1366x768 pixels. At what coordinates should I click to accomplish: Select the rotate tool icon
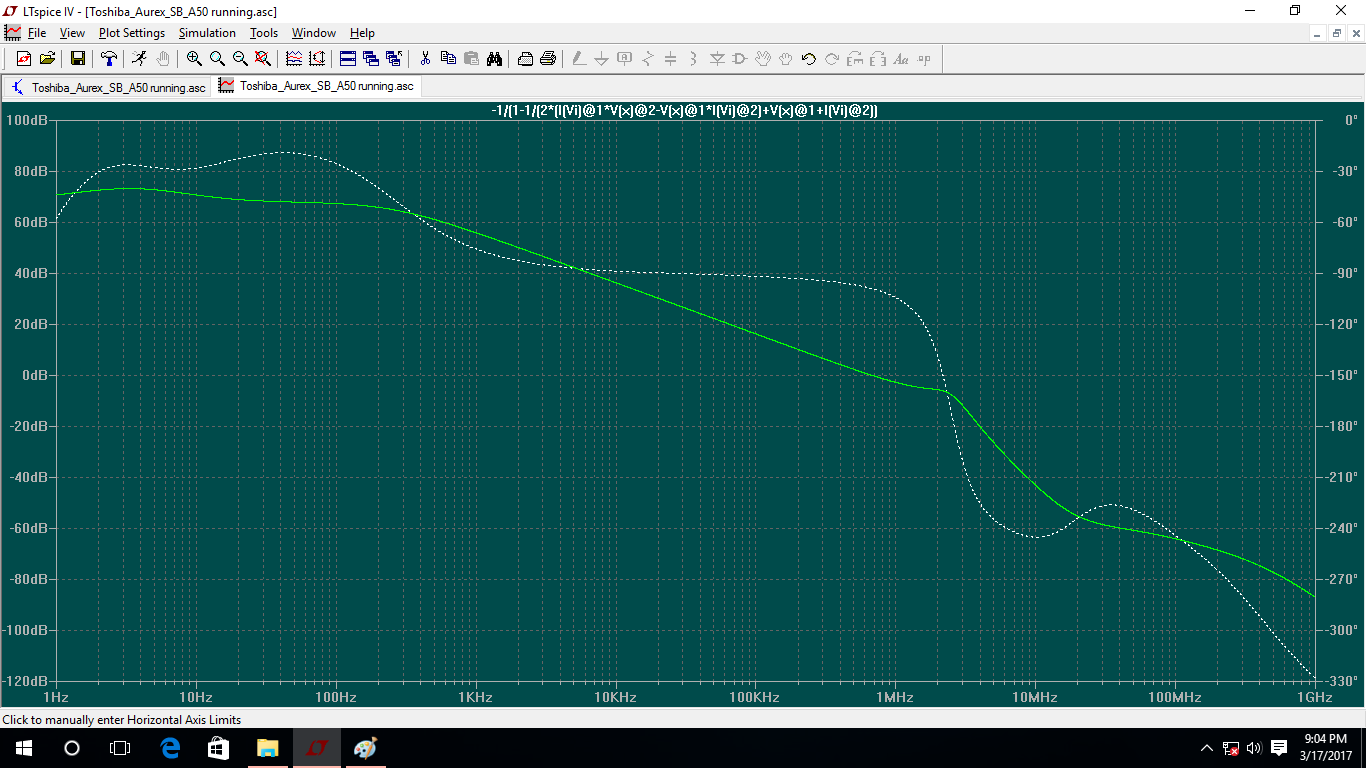855,59
